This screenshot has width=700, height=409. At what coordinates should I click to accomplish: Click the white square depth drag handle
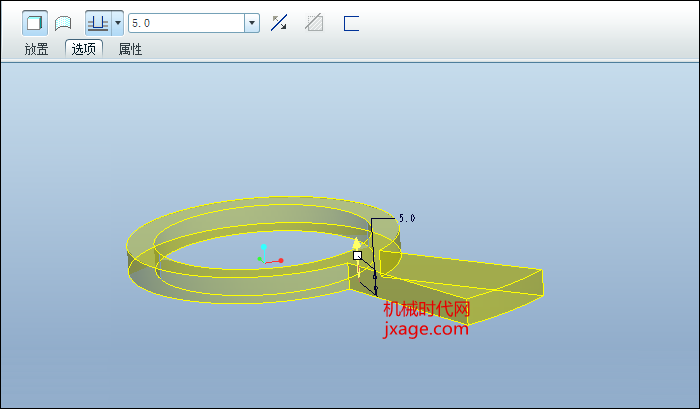[357, 255]
